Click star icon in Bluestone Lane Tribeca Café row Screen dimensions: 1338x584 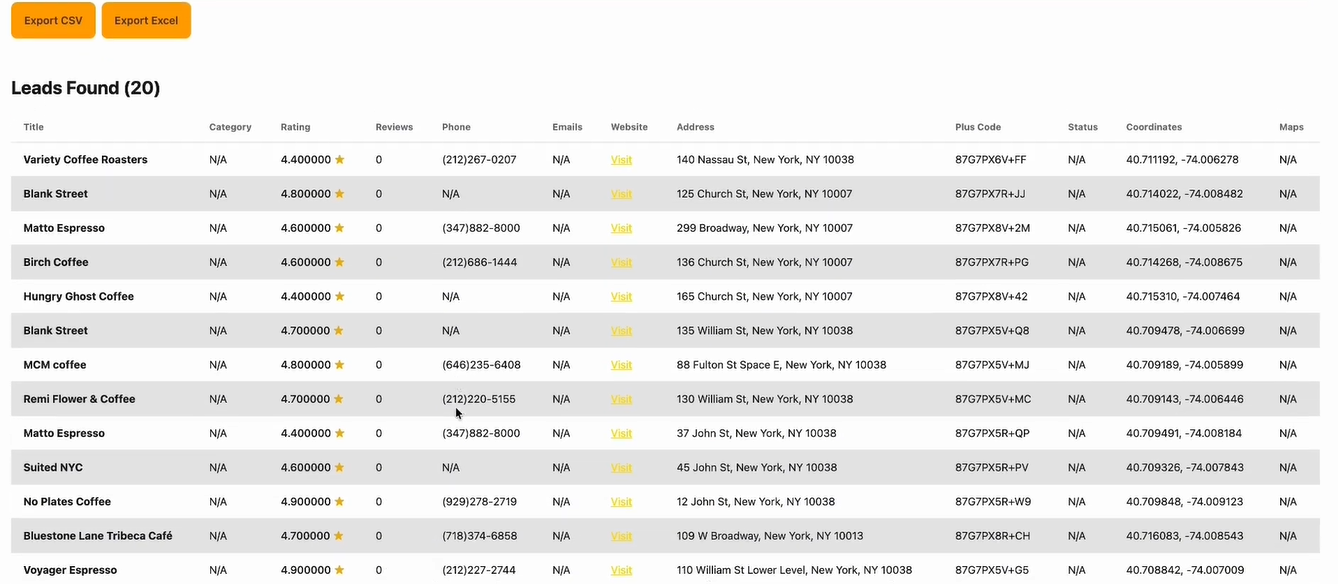[x=340, y=536]
